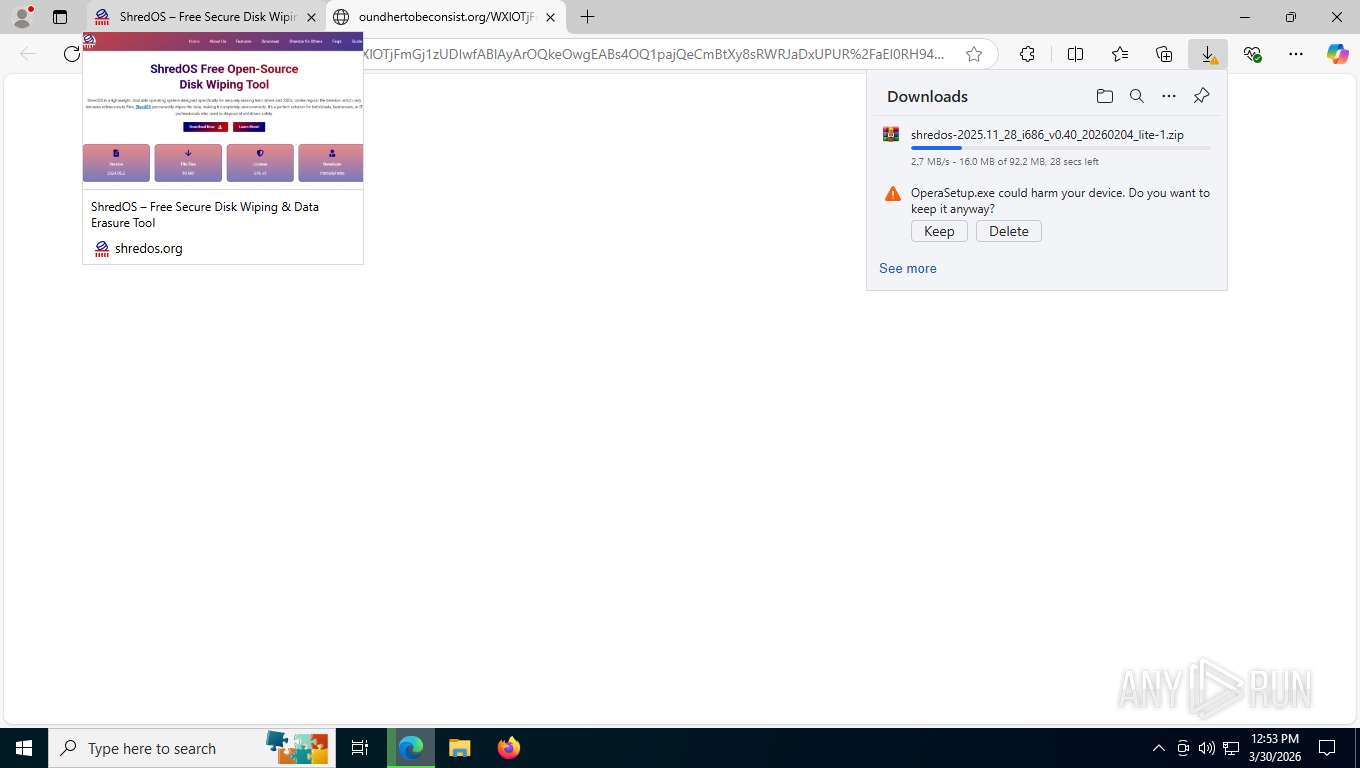Open Task View on the taskbar

(x=360, y=748)
